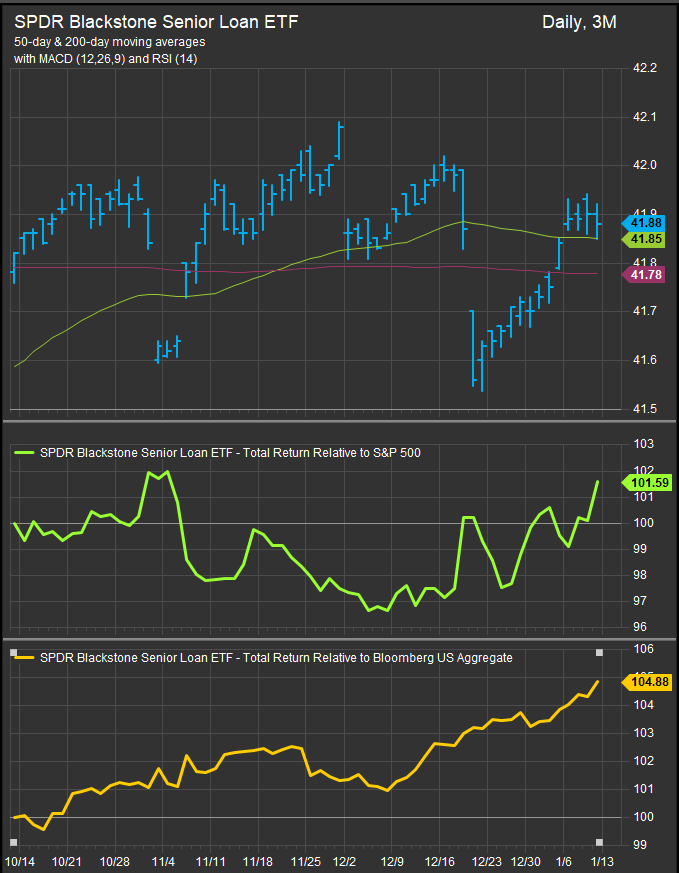Viewport: 679px width, 873px height.
Task: Click the 41.6 price axis label
Action: tap(645, 360)
